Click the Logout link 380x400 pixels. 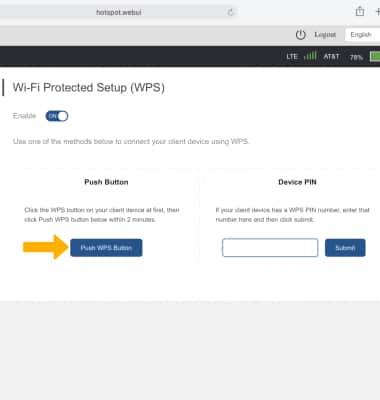pyautogui.click(x=325, y=35)
